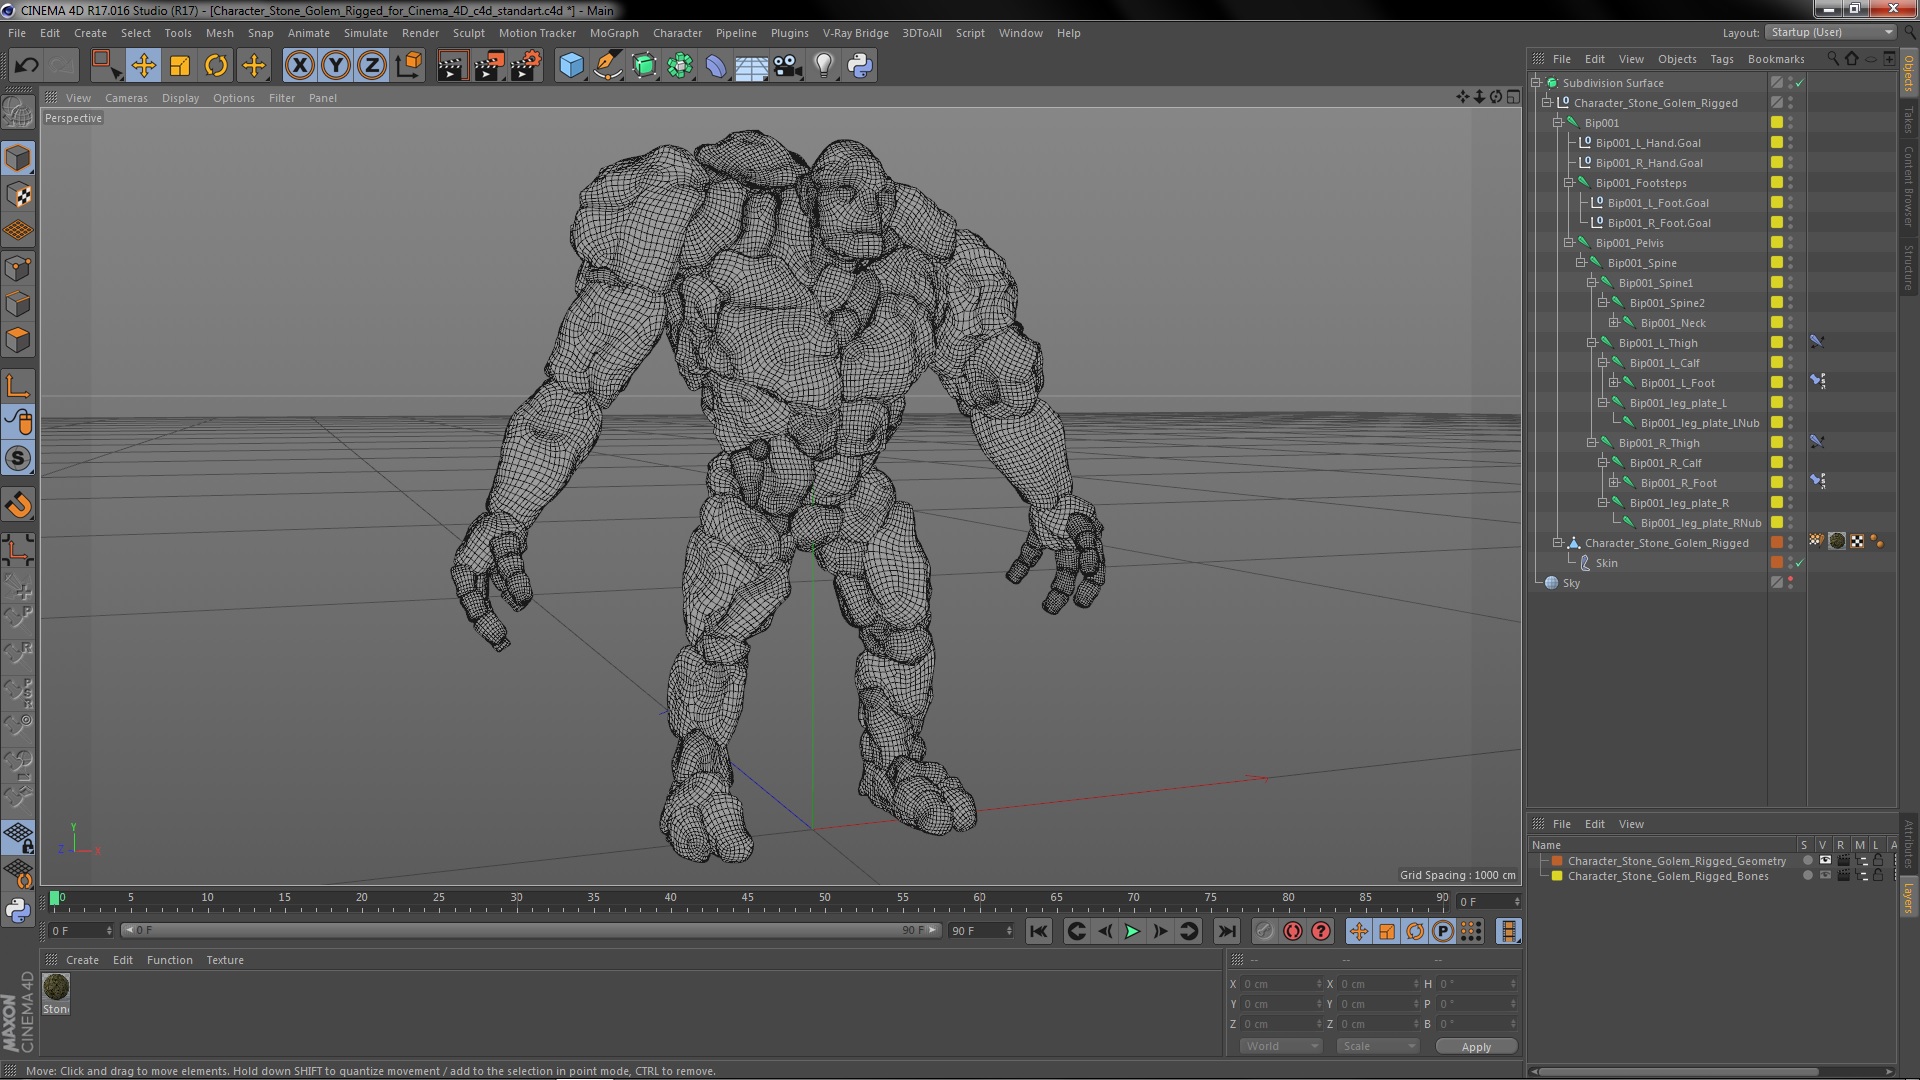Enable Points mode icon
This screenshot has width=1920, height=1080.
click(18, 268)
